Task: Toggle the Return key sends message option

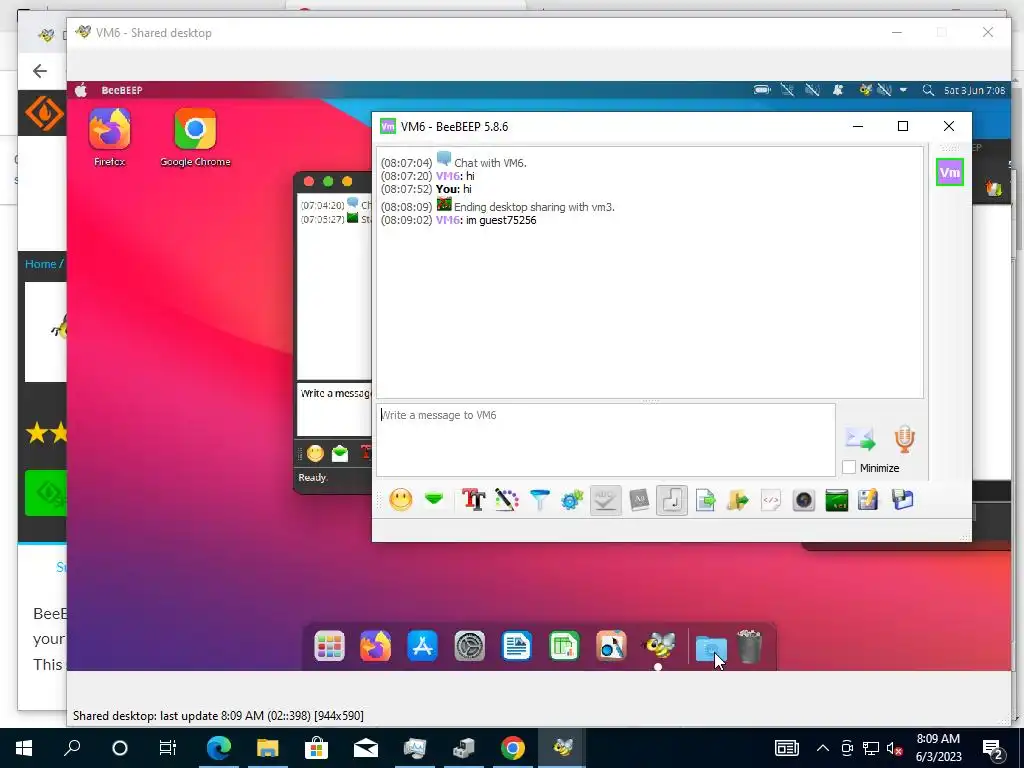Action: pos(672,500)
